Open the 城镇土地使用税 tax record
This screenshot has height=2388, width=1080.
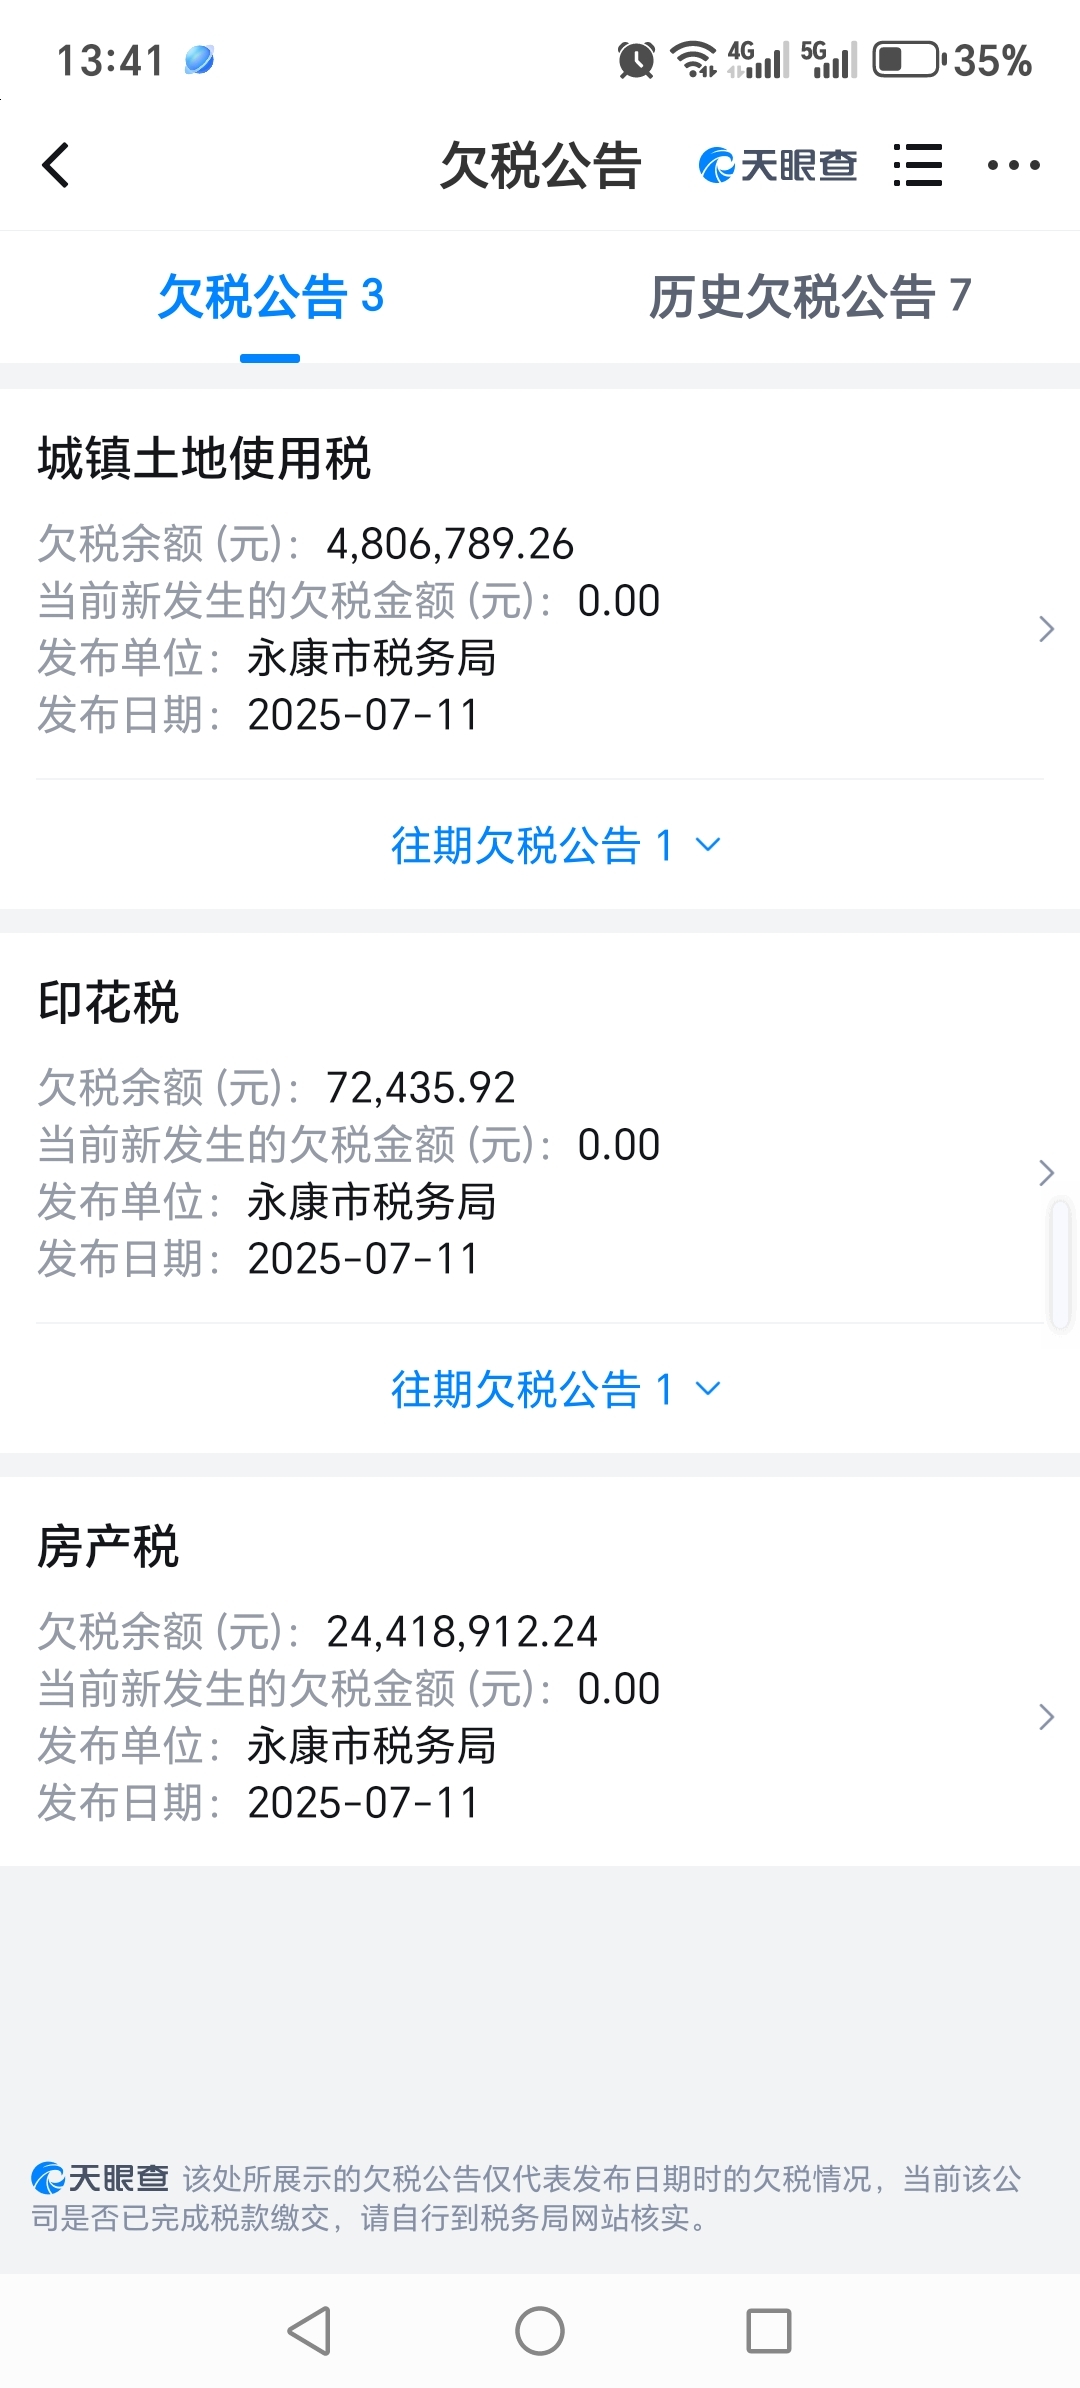[540, 584]
